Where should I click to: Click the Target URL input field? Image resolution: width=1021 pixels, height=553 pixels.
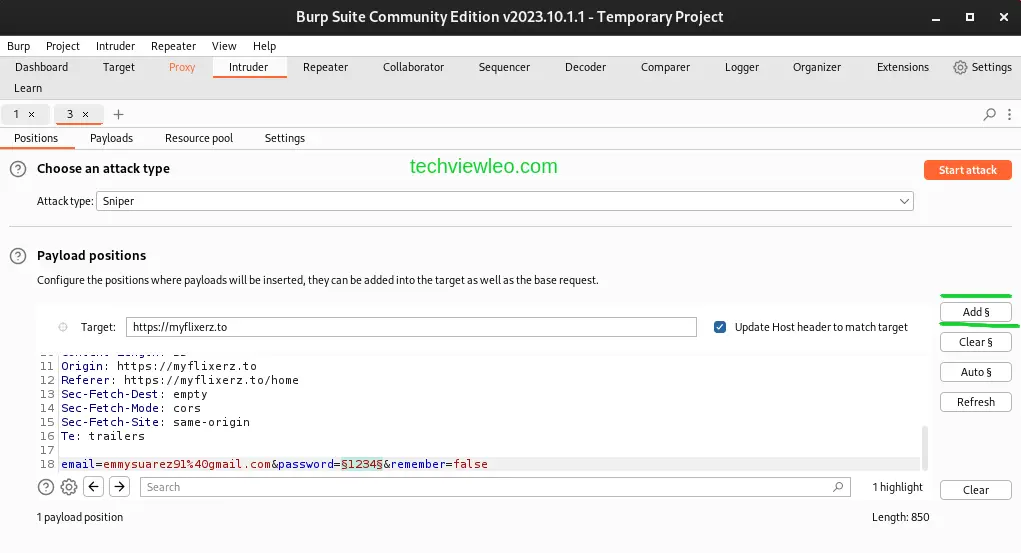(x=411, y=327)
